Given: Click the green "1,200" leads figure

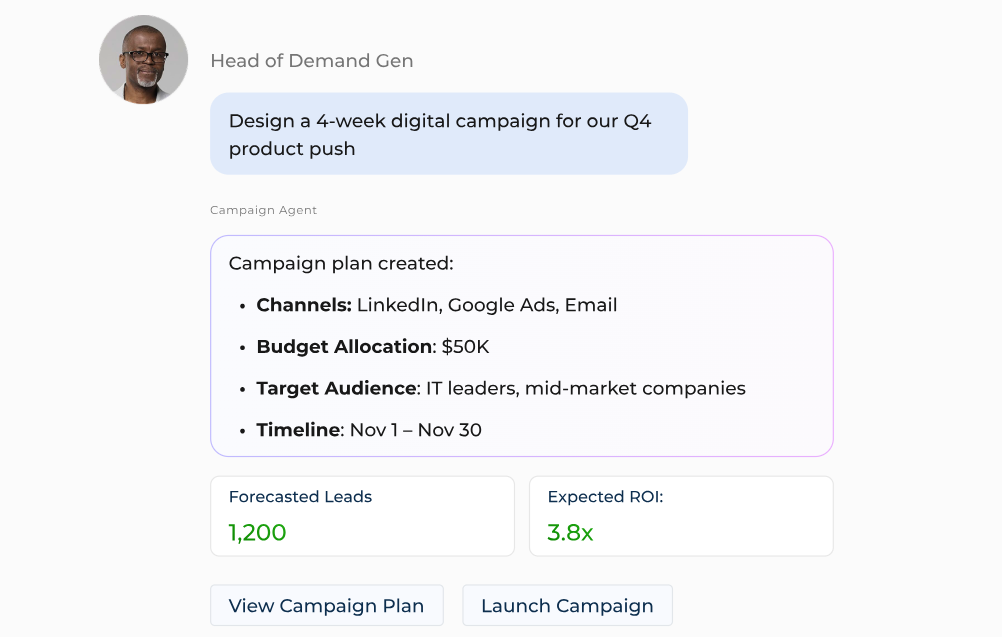Looking at the screenshot, I should 257,532.
